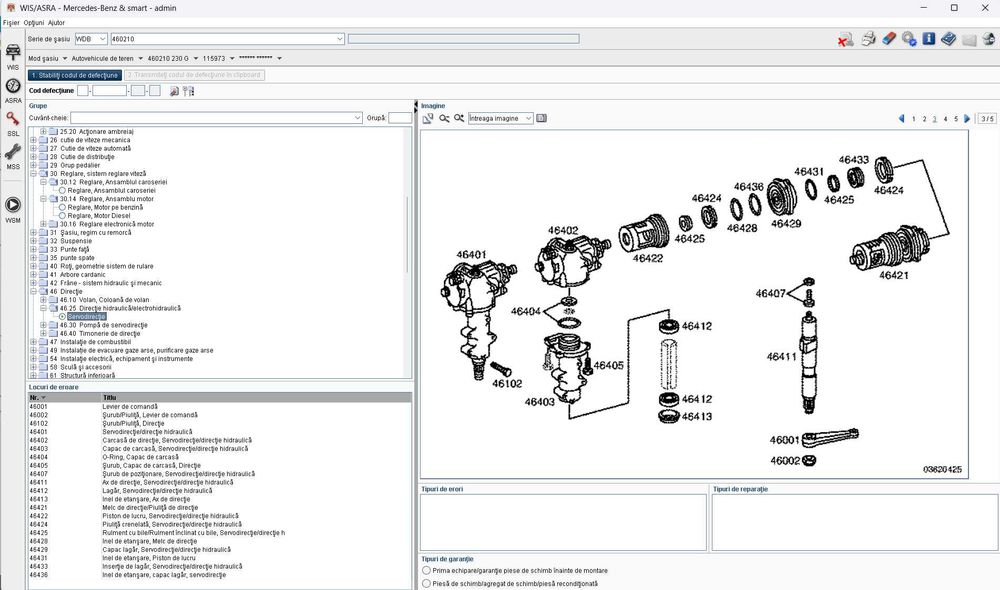Click the blue help book icon
The height and width of the screenshot is (590, 1000).
(x=948, y=39)
